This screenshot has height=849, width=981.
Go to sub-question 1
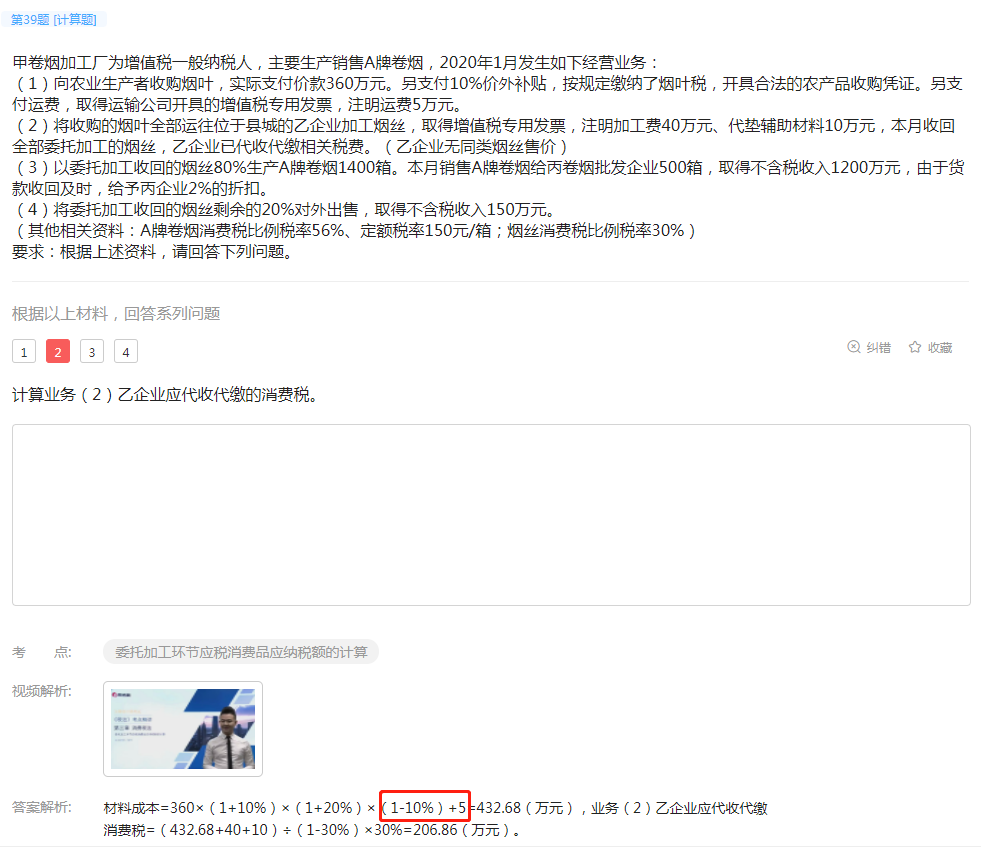[25, 351]
